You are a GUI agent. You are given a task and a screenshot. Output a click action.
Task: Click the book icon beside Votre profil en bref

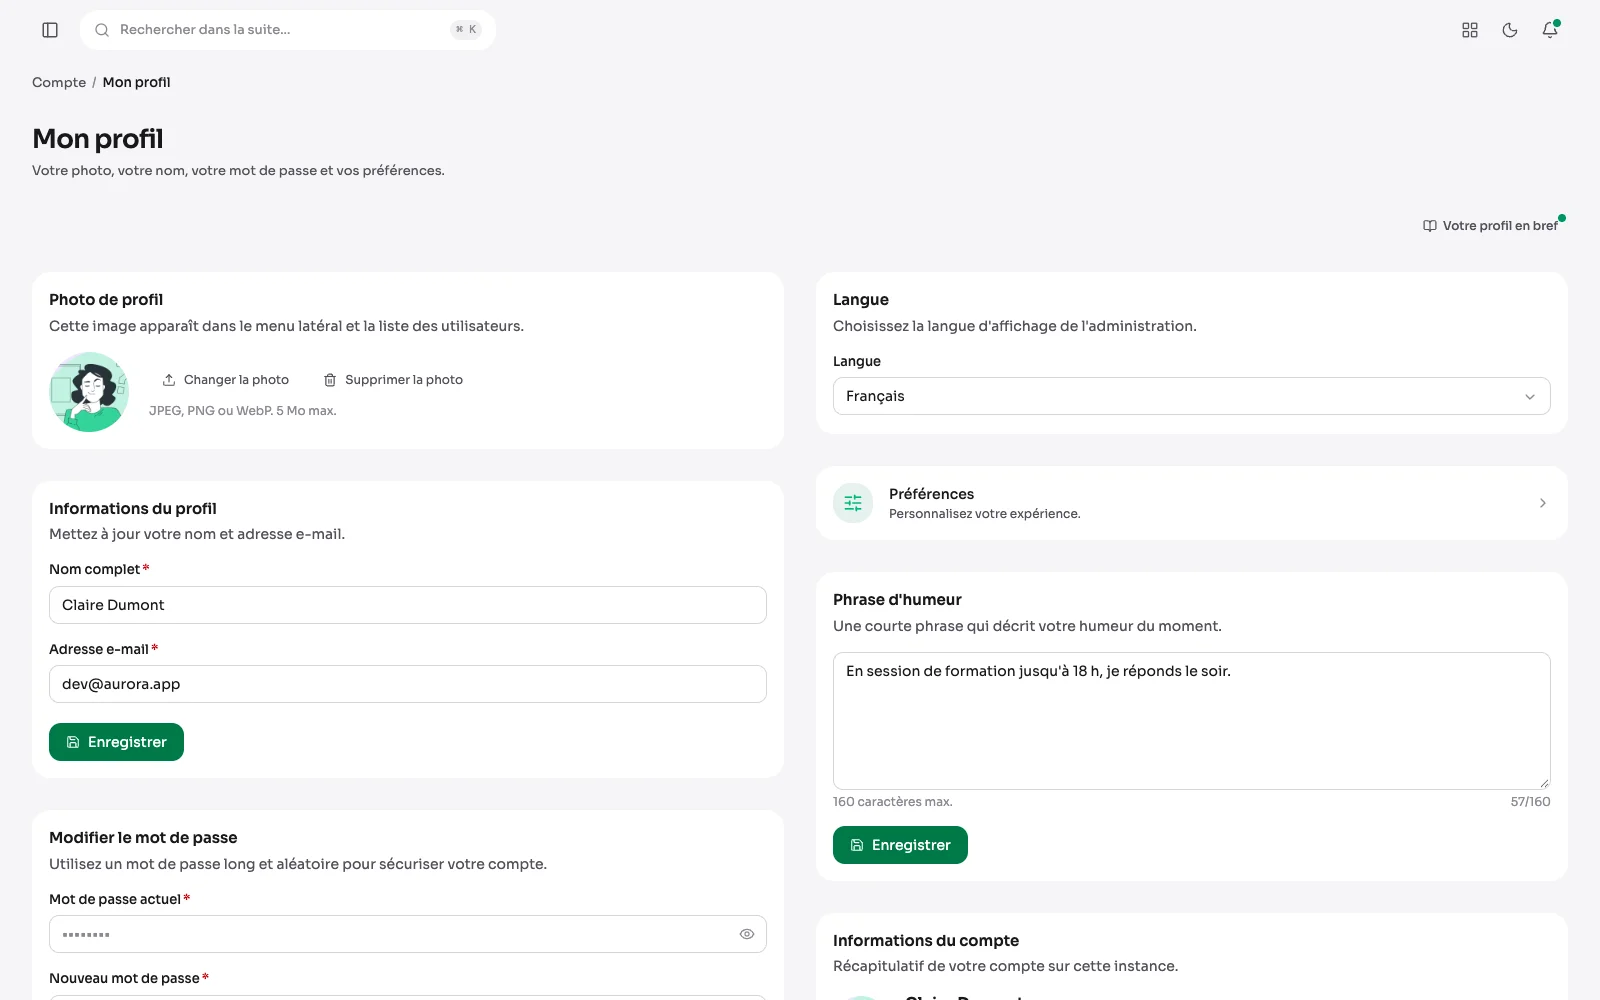[x=1430, y=226]
